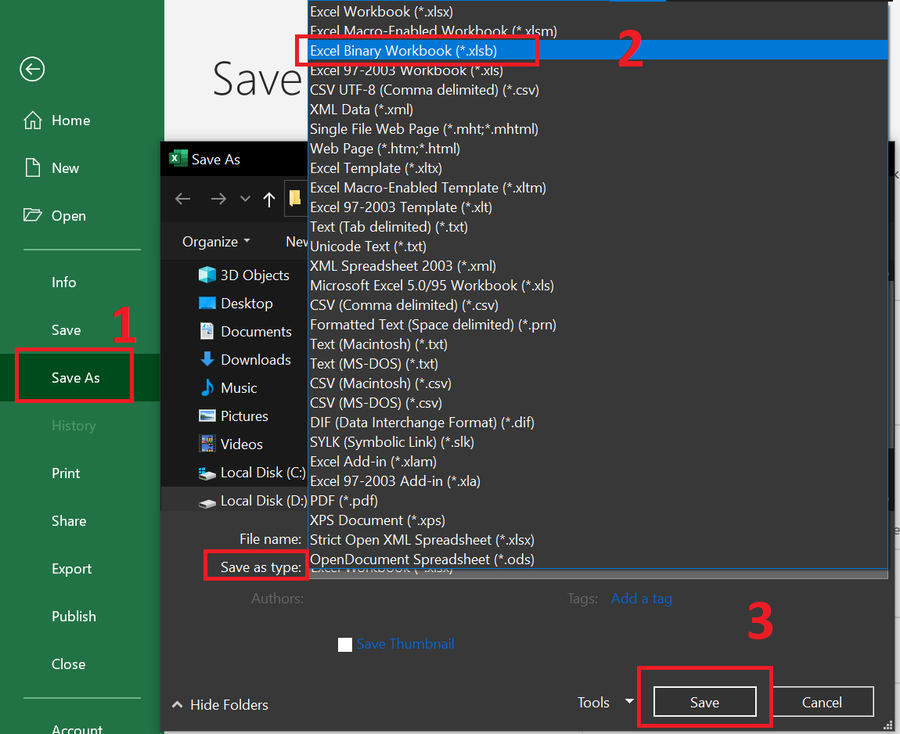Choose Formatted Text (Space delimited) (*.prn)

tap(598, 324)
